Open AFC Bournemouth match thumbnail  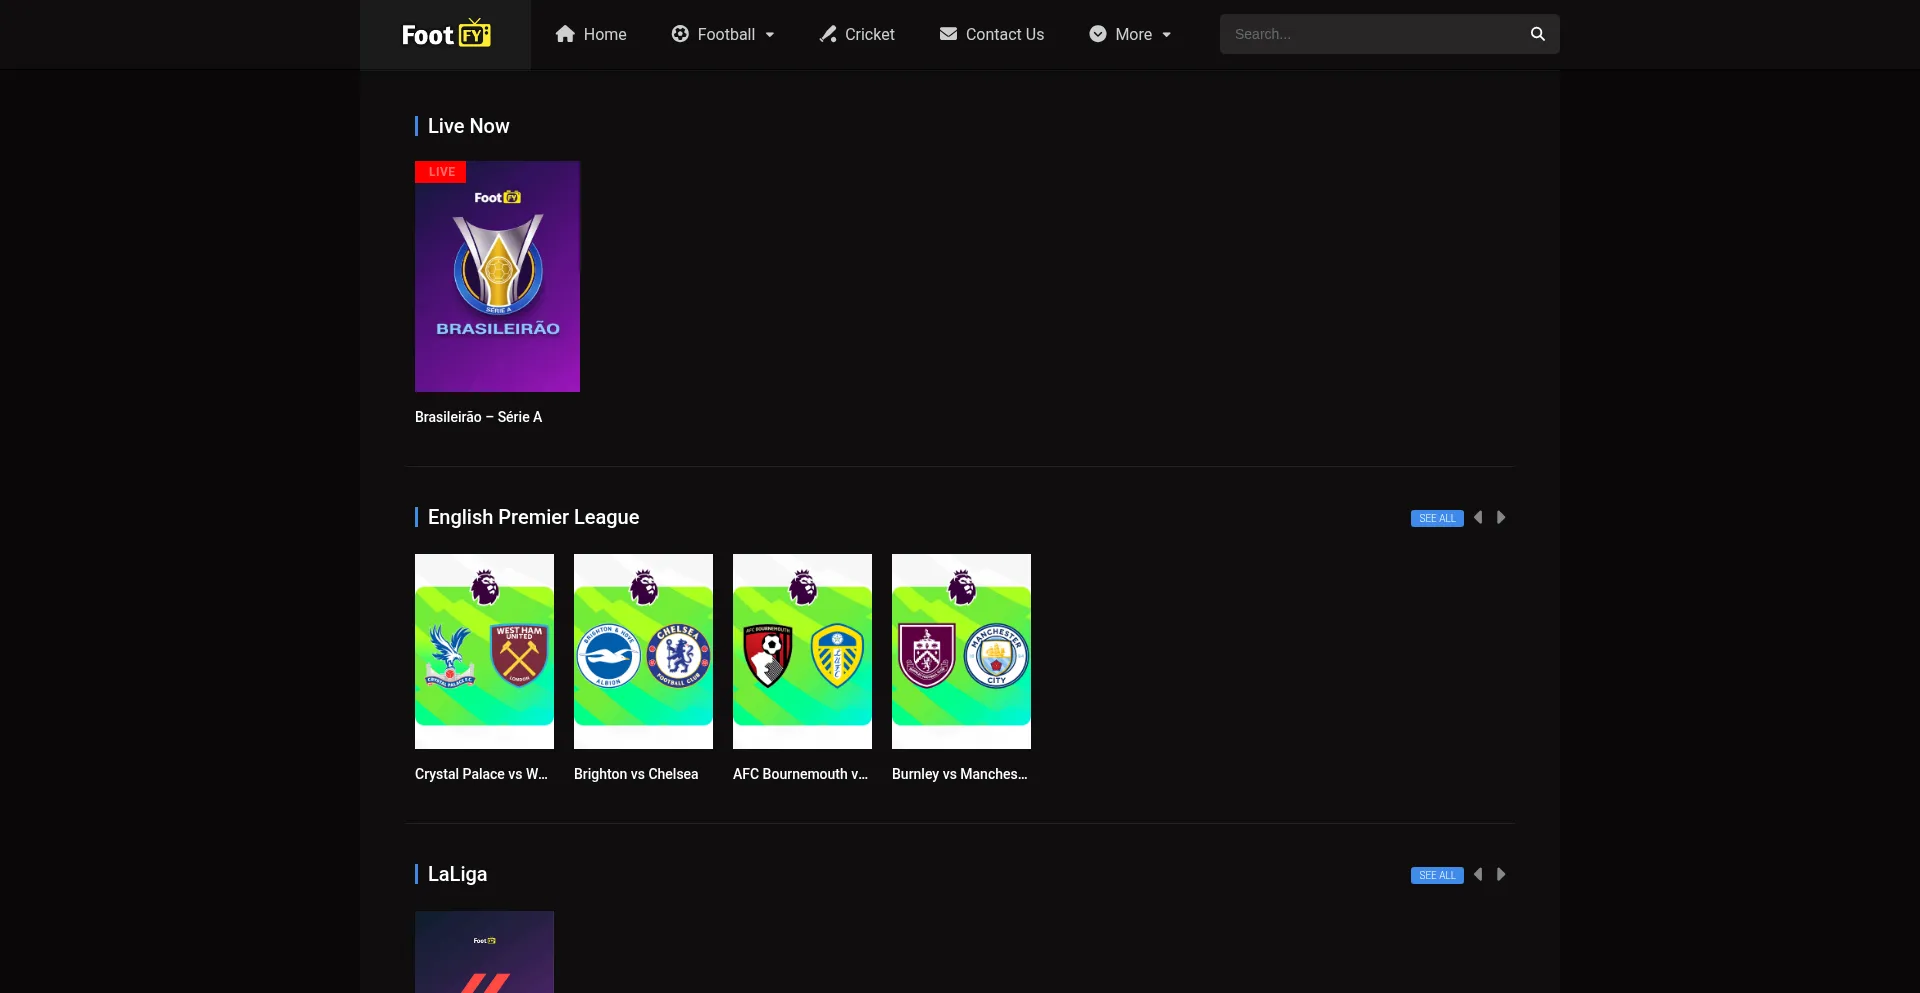[x=802, y=651]
